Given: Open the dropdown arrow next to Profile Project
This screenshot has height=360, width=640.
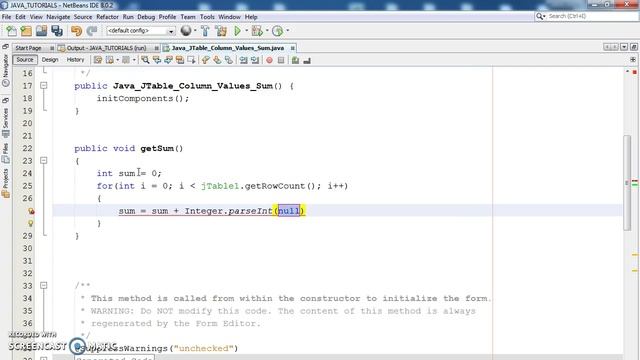Looking at the screenshot, I should click(288, 31).
